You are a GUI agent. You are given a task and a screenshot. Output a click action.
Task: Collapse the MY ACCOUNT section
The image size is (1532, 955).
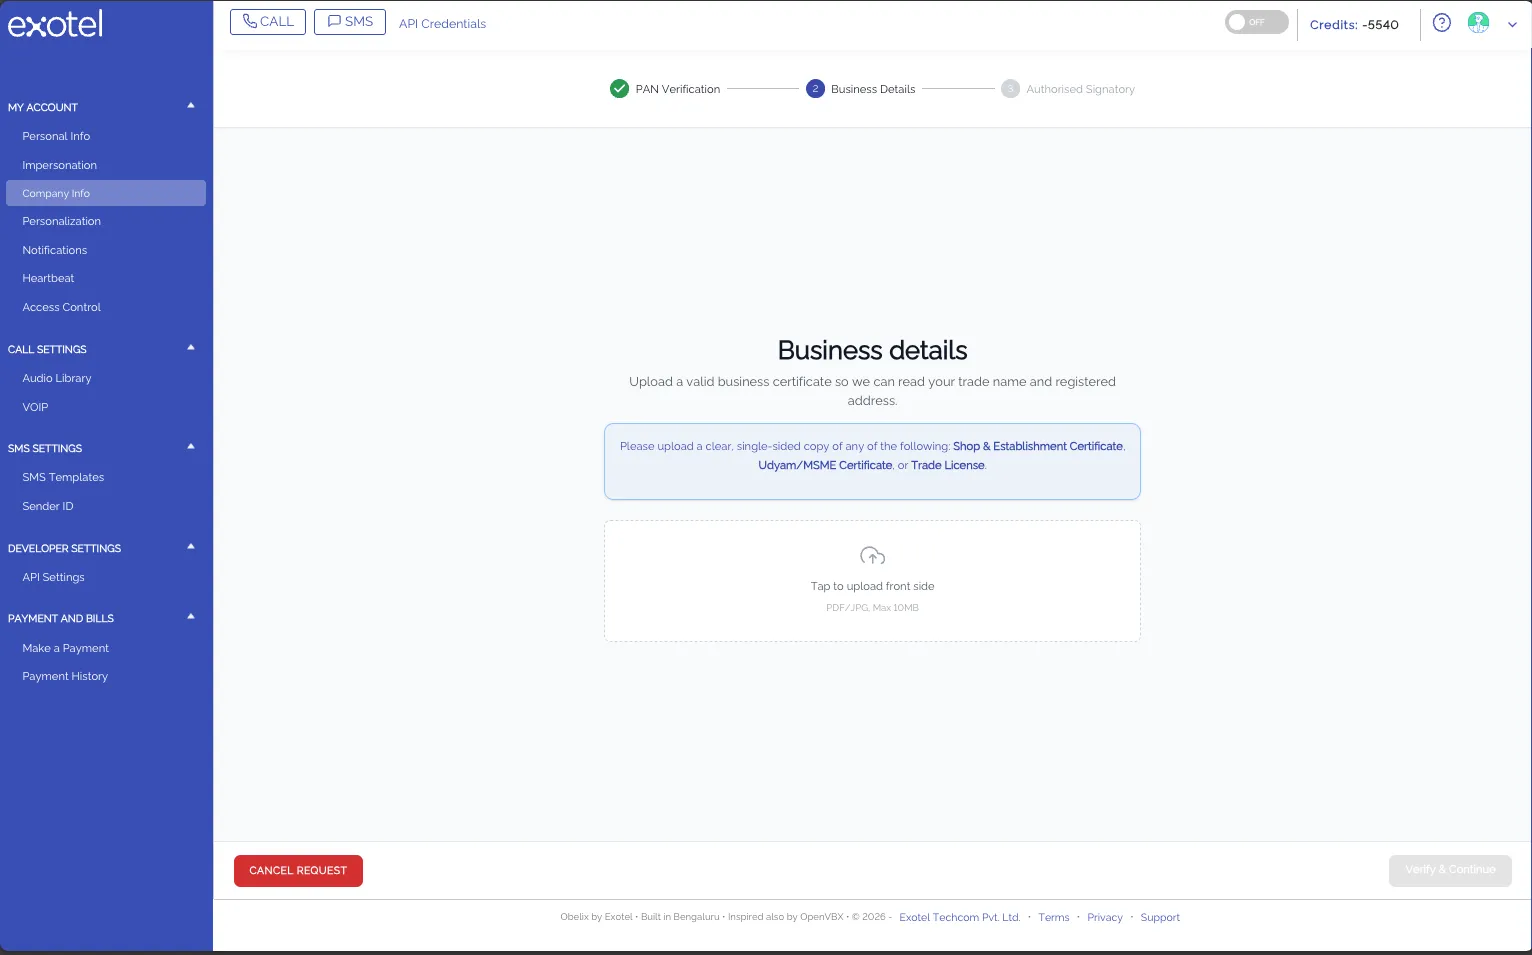click(x=191, y=106)
